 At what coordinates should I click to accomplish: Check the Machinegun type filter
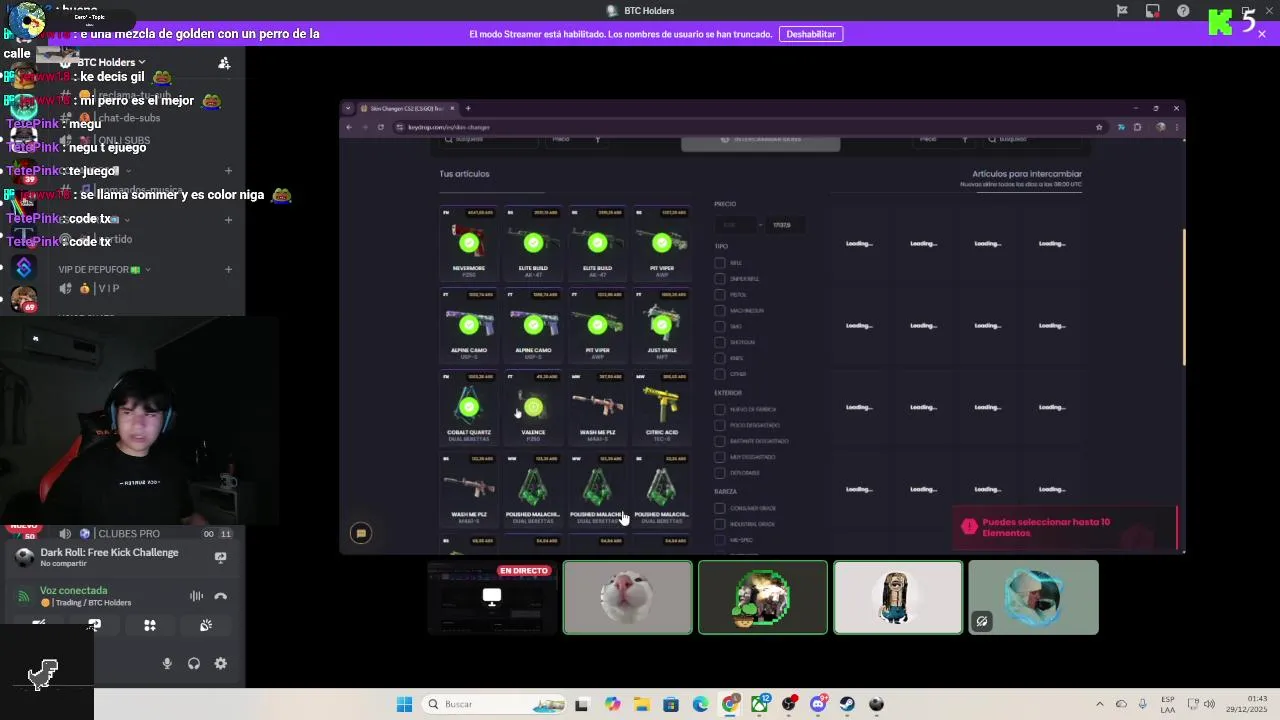[x=720, y=311]
